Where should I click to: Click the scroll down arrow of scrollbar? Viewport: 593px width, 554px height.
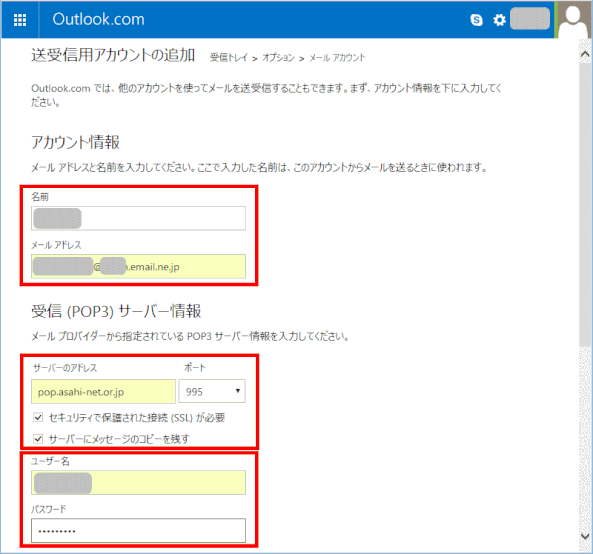pos(585,536)
